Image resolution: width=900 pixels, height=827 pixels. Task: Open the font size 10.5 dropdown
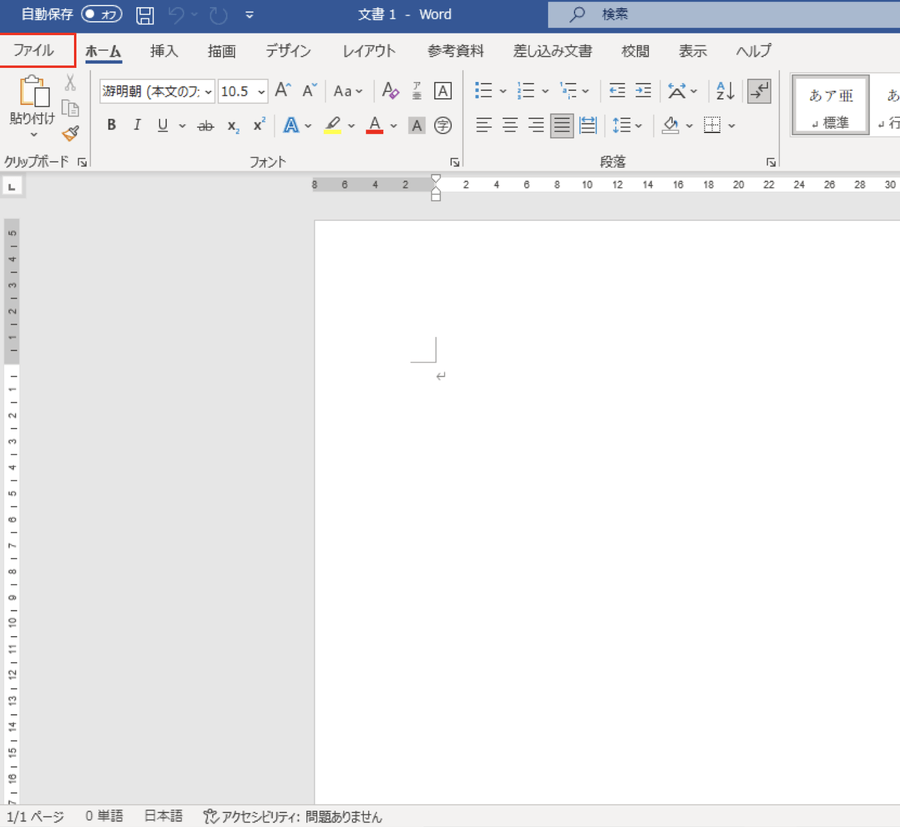261,92
